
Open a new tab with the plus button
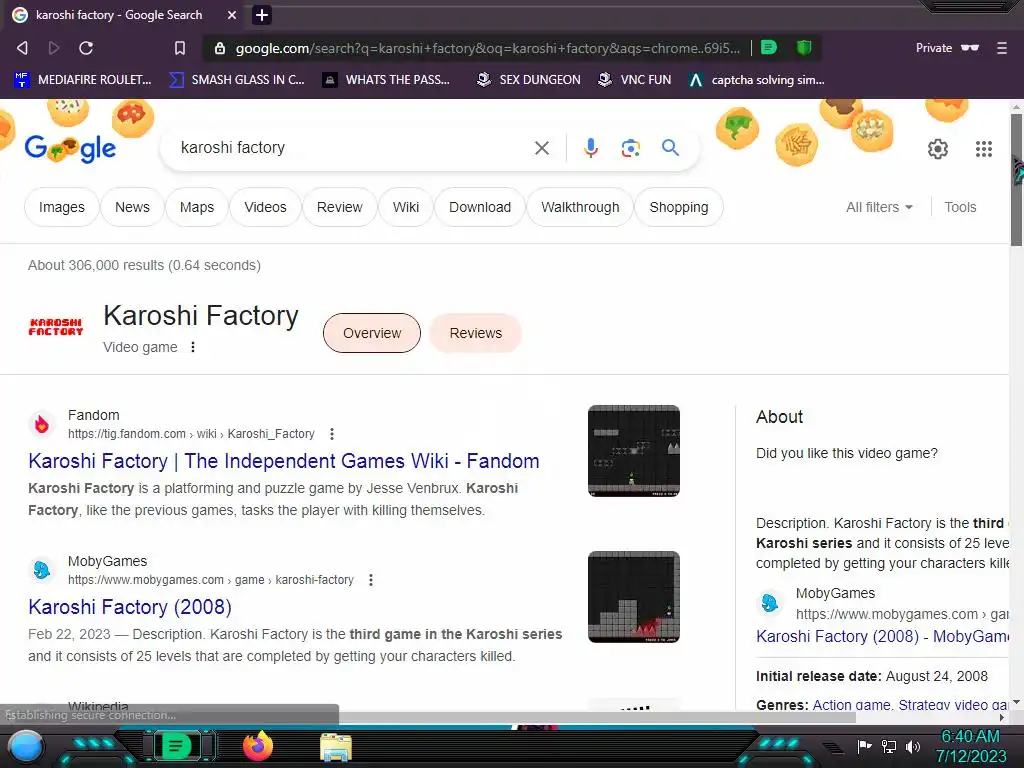tap(262, 14)
